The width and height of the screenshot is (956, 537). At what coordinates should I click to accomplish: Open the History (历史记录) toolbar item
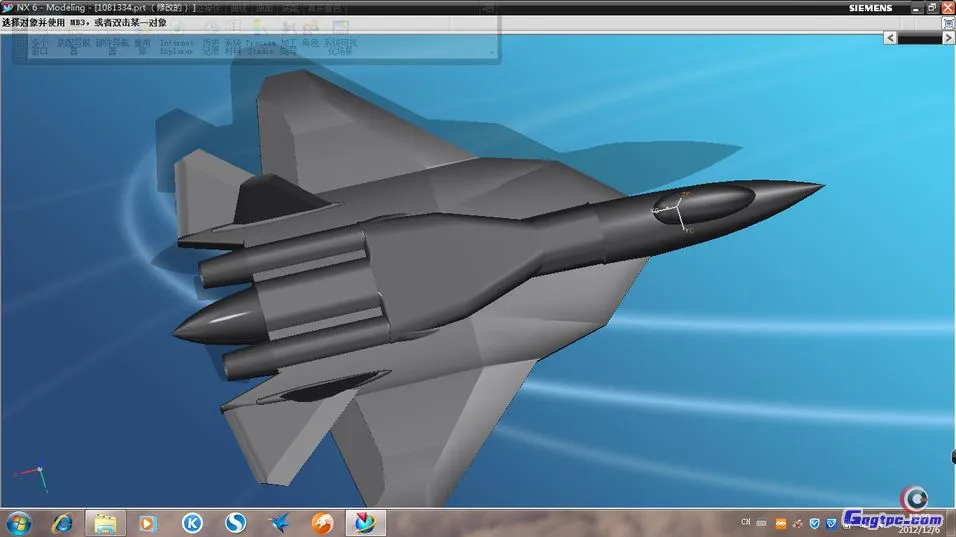pos(211,46)
